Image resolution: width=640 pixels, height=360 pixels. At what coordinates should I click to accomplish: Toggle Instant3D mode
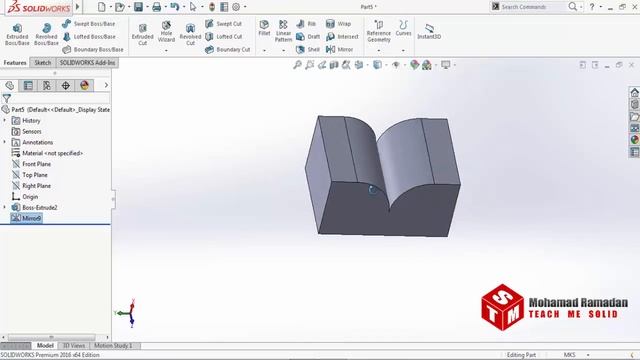pos(429,31)
